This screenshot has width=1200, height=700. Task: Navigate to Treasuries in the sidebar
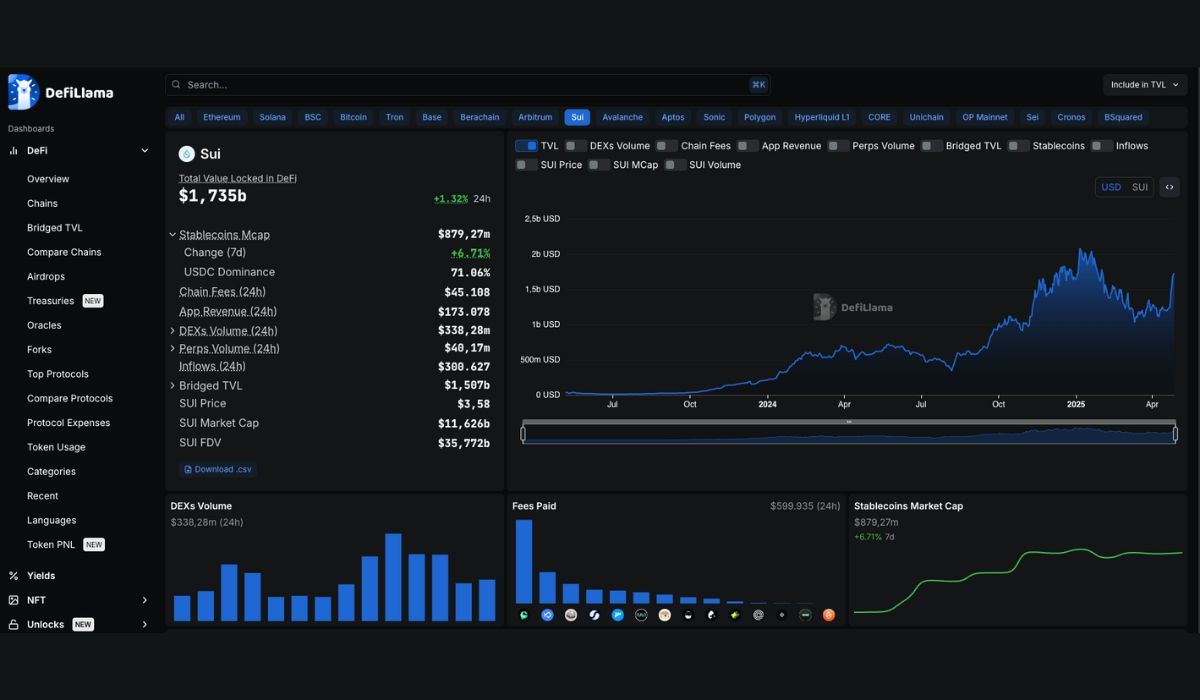point(50,301)
